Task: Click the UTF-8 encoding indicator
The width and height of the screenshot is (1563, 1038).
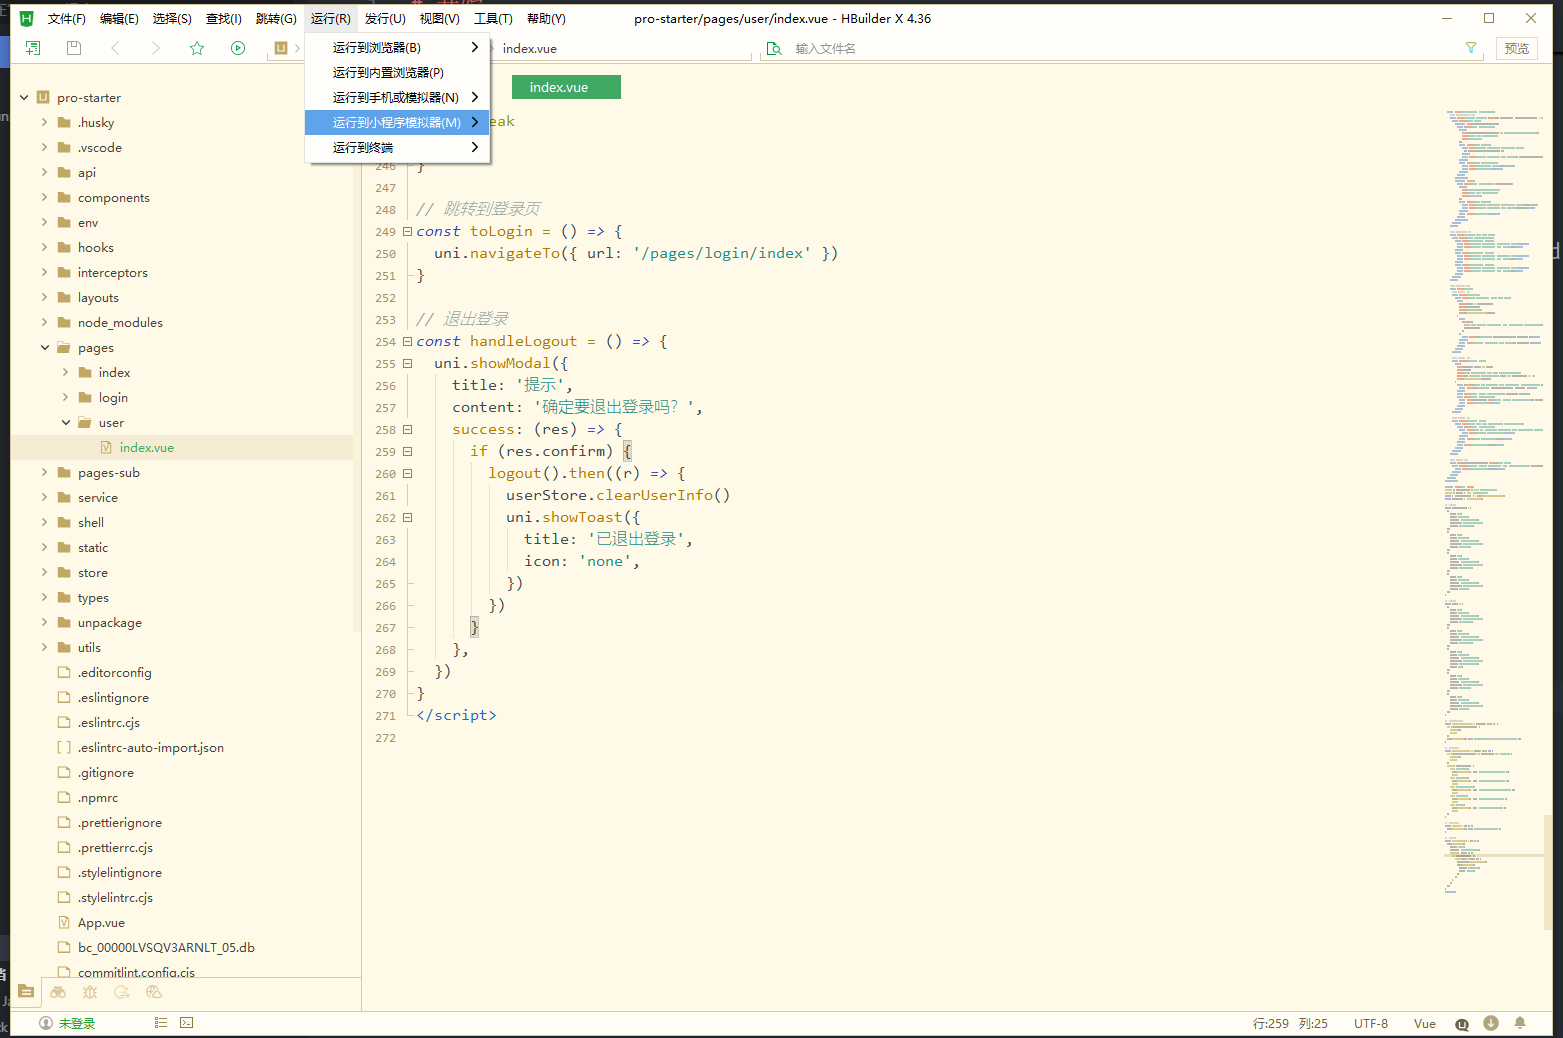Action: click(1371, 1023)
